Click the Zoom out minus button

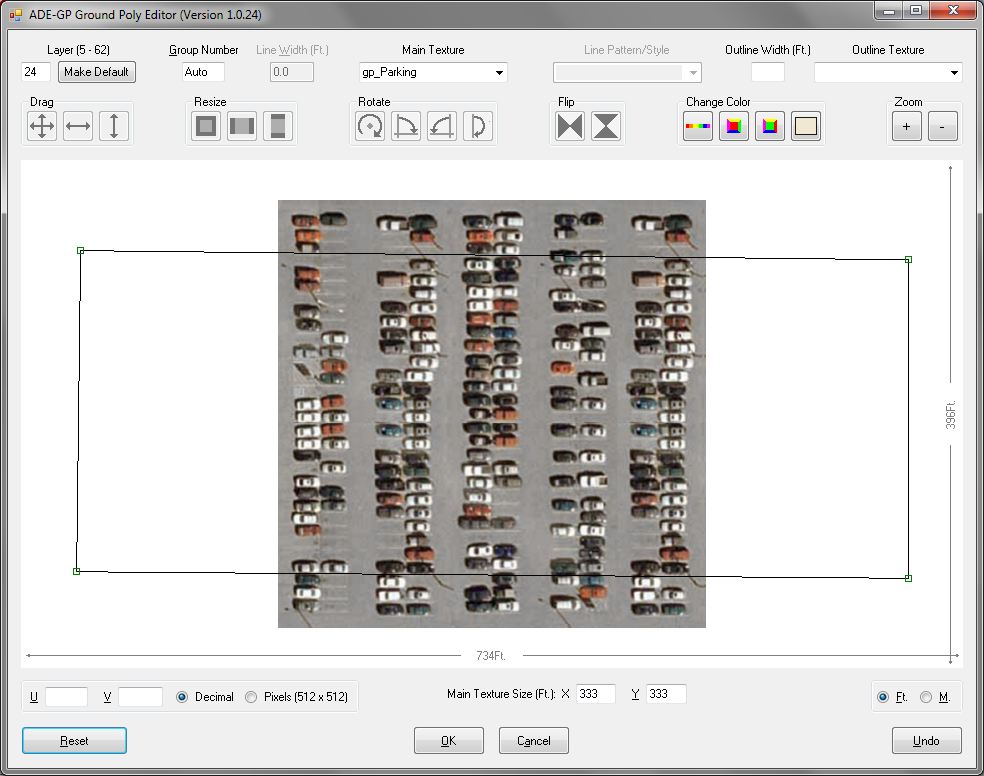click(x=943, y=127)
